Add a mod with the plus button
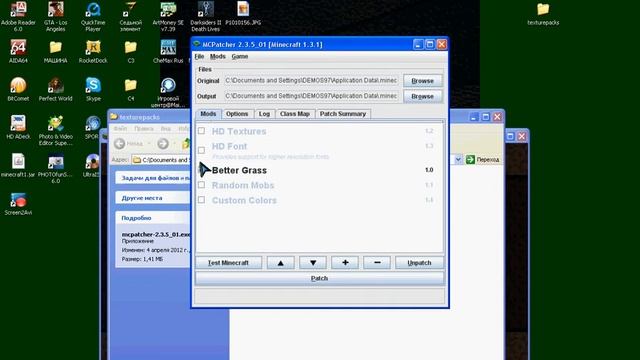Viewport: 640px width, 360px height. pyautogui.click(x=345, y=263)
